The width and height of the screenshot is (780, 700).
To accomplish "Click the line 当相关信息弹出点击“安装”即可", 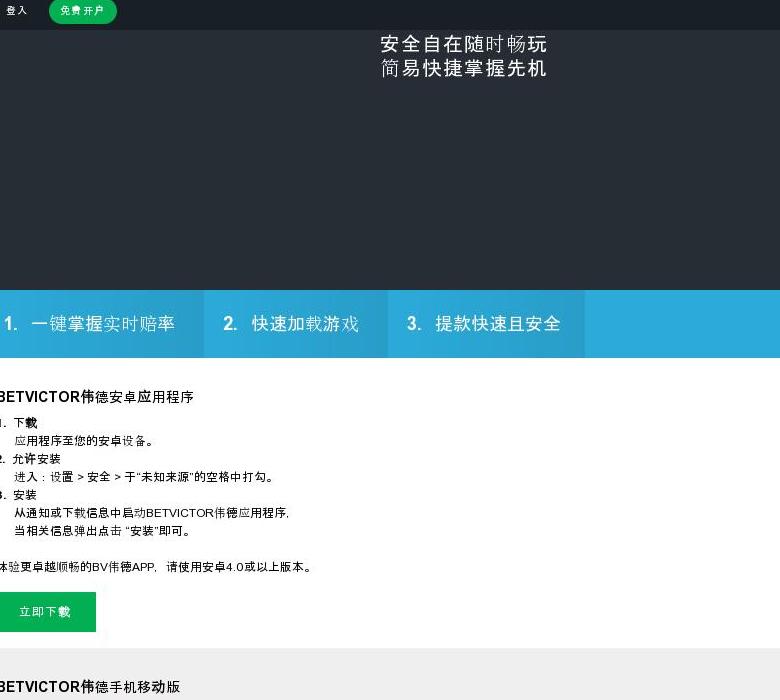I will [102, 531].
